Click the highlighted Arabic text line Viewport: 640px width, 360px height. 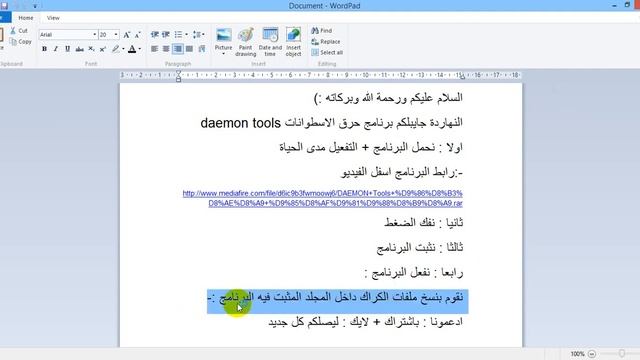(x=337, y=301)
